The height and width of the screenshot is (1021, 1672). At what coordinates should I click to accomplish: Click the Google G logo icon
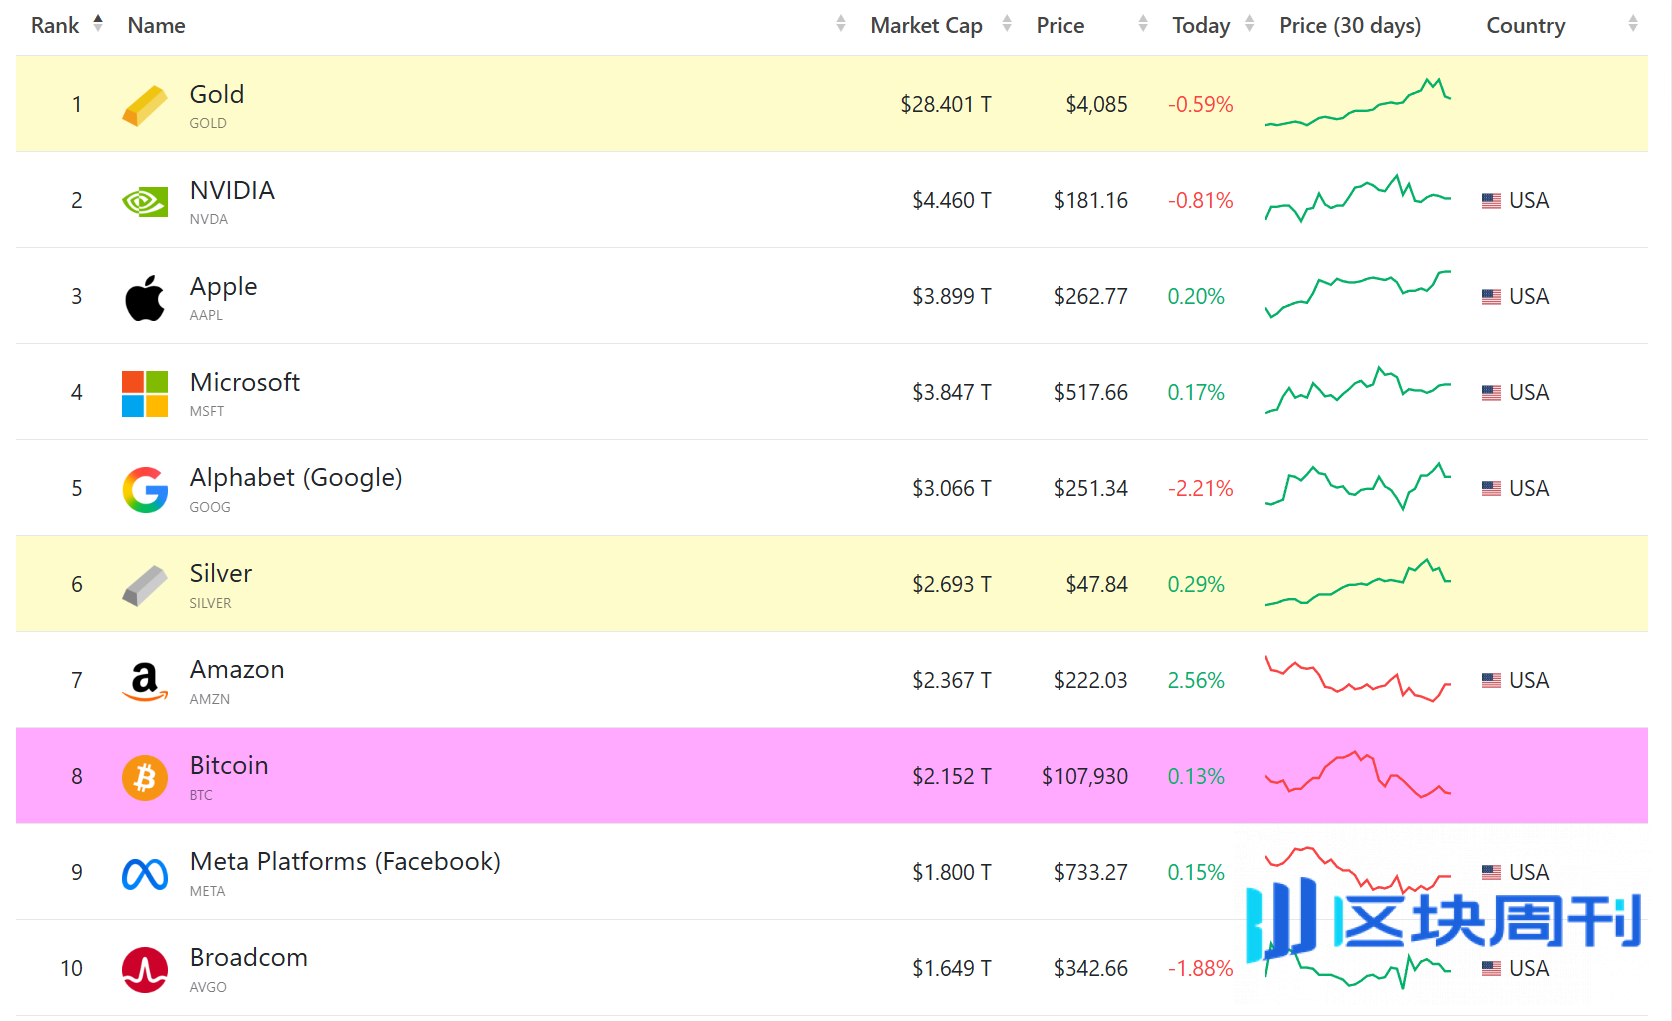point(145,489)
